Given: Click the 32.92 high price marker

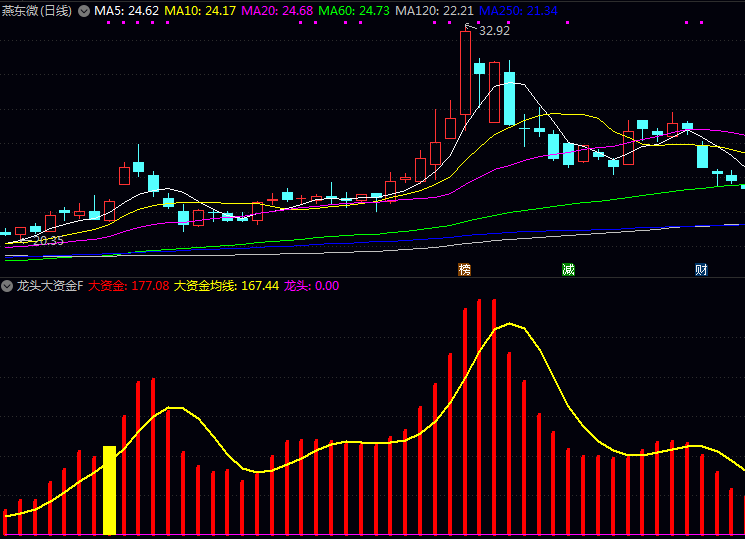Looking at the screenshot, I should (x=494, y=31).
